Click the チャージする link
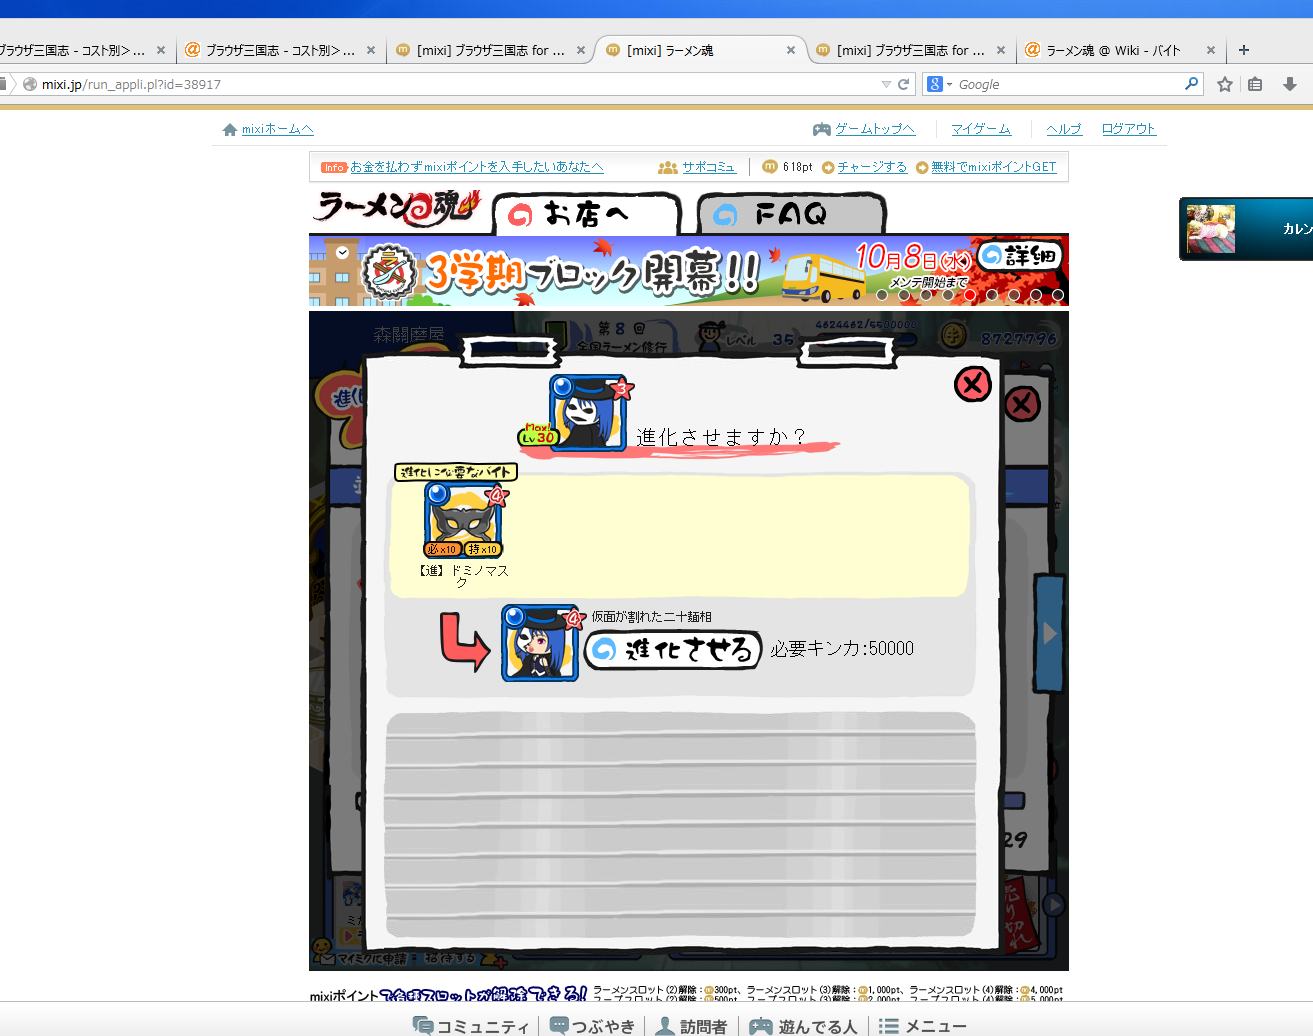 tap(872, 167)
